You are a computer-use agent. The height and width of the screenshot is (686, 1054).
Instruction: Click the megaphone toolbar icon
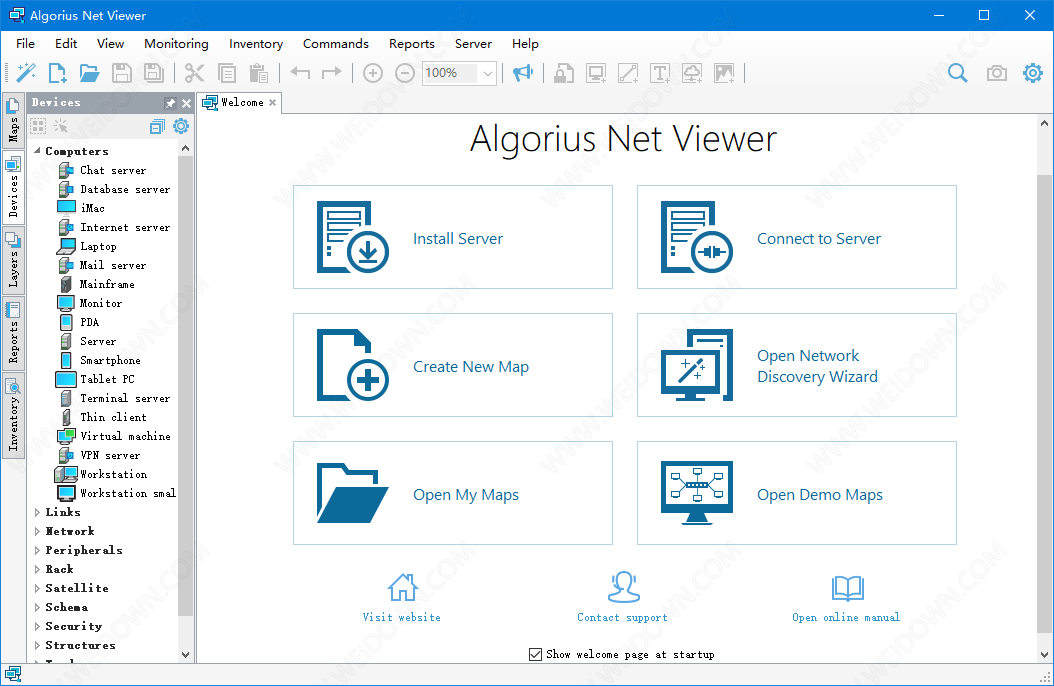(x=523, y=73)
